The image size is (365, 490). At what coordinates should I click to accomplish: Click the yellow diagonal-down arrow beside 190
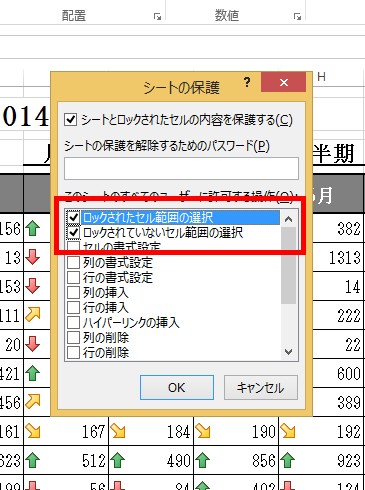pyautogui.click(x=203, y=431)
